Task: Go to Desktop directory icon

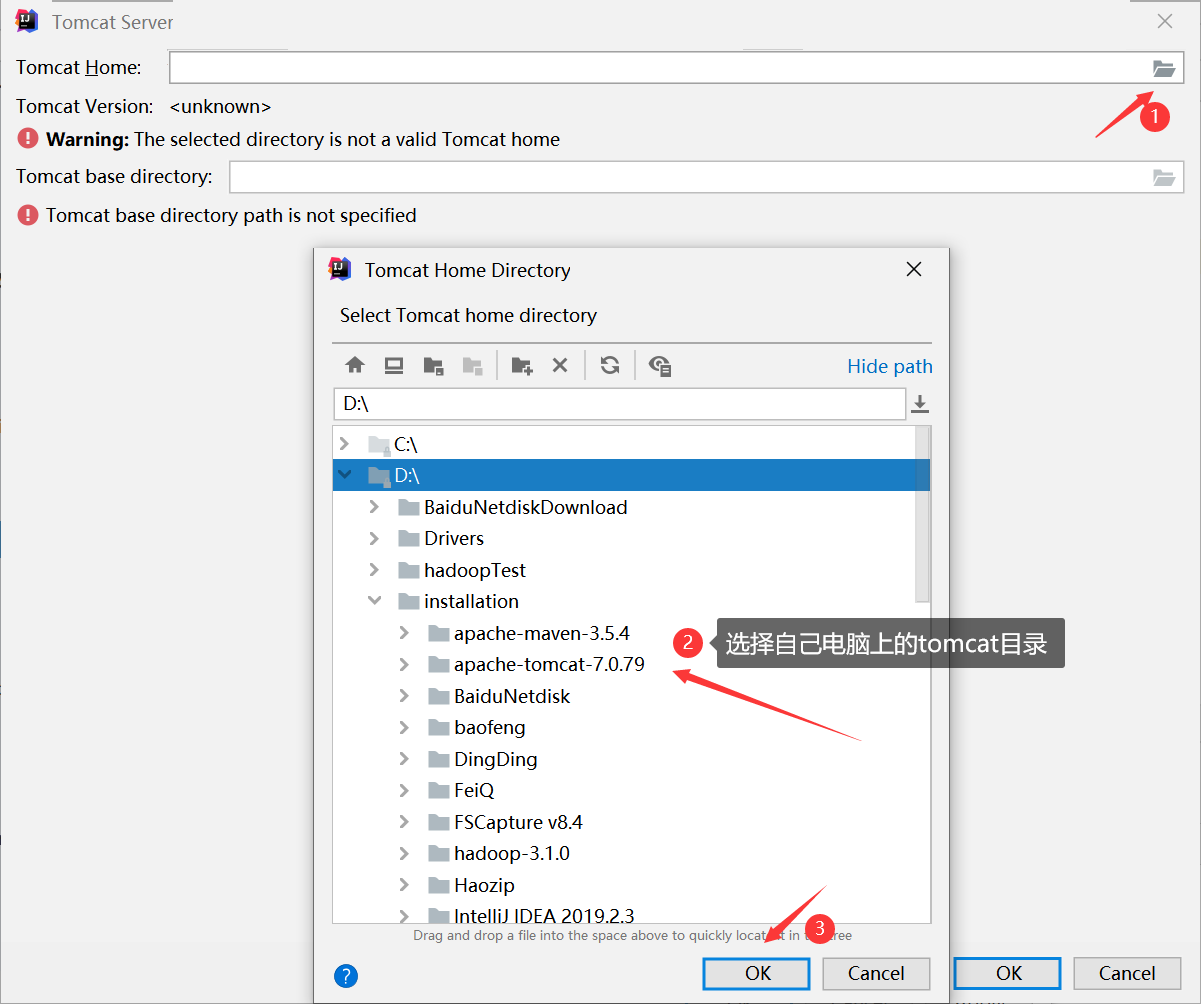Action: pos(394,365)
